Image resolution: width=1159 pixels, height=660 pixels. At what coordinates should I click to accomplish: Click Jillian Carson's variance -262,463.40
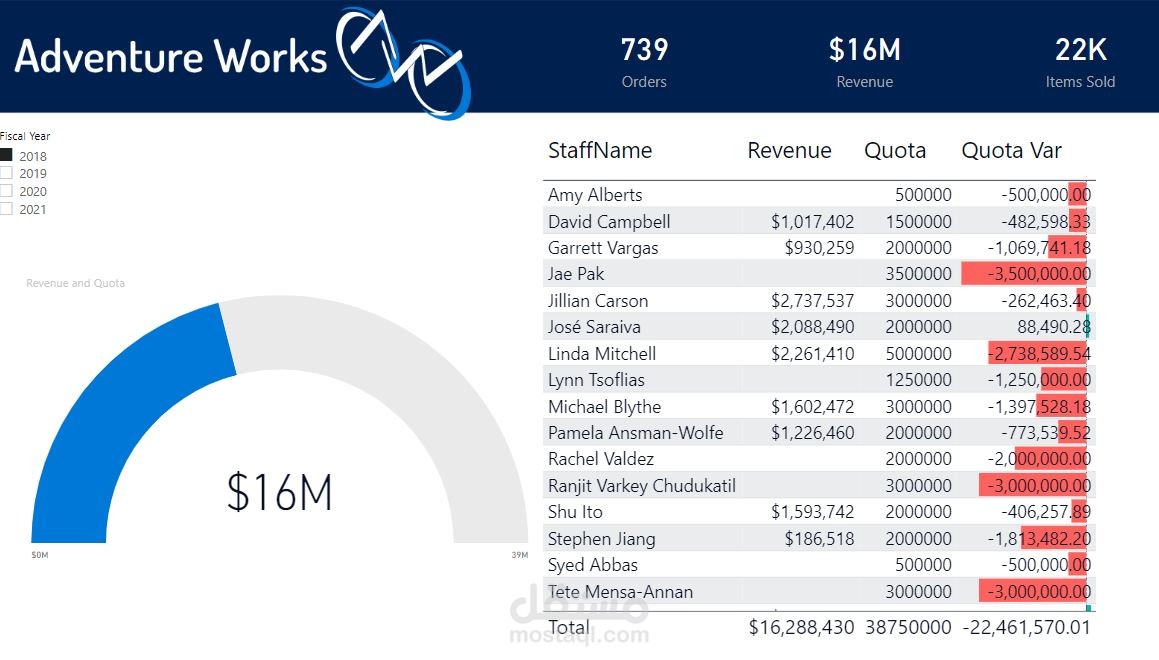pos(1046,300)
